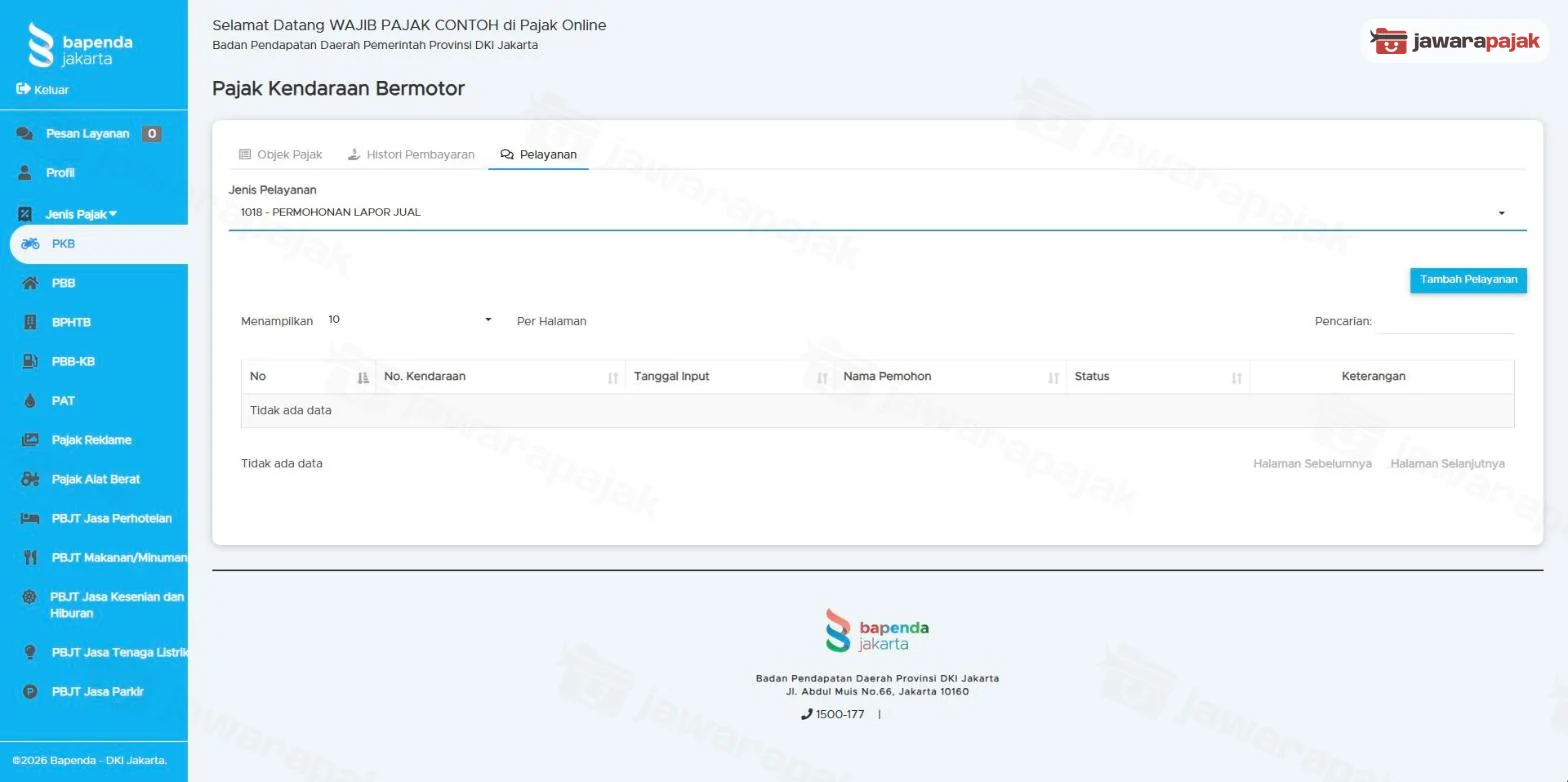Screen dimensions: 1568x782
Task: Click the PBJT Makanan/Minuman utensils icon
Action: coord(30,558)
